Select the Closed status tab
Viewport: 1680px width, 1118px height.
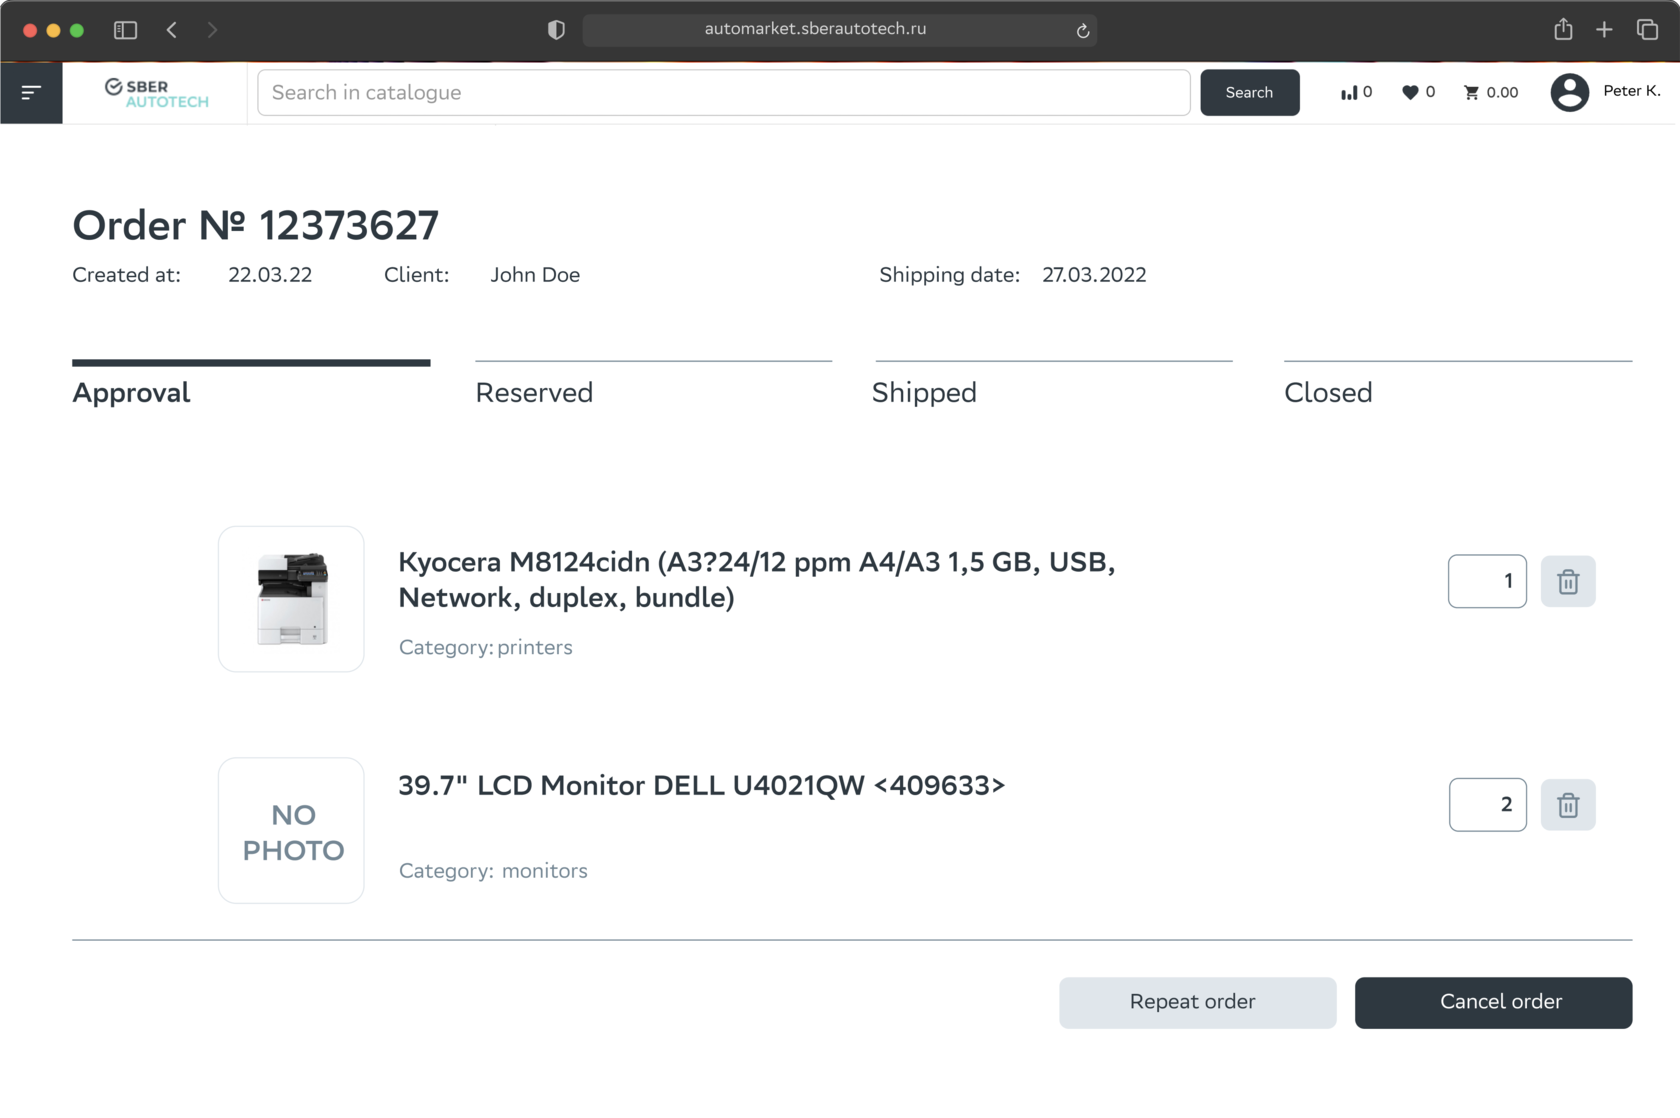1328,392
